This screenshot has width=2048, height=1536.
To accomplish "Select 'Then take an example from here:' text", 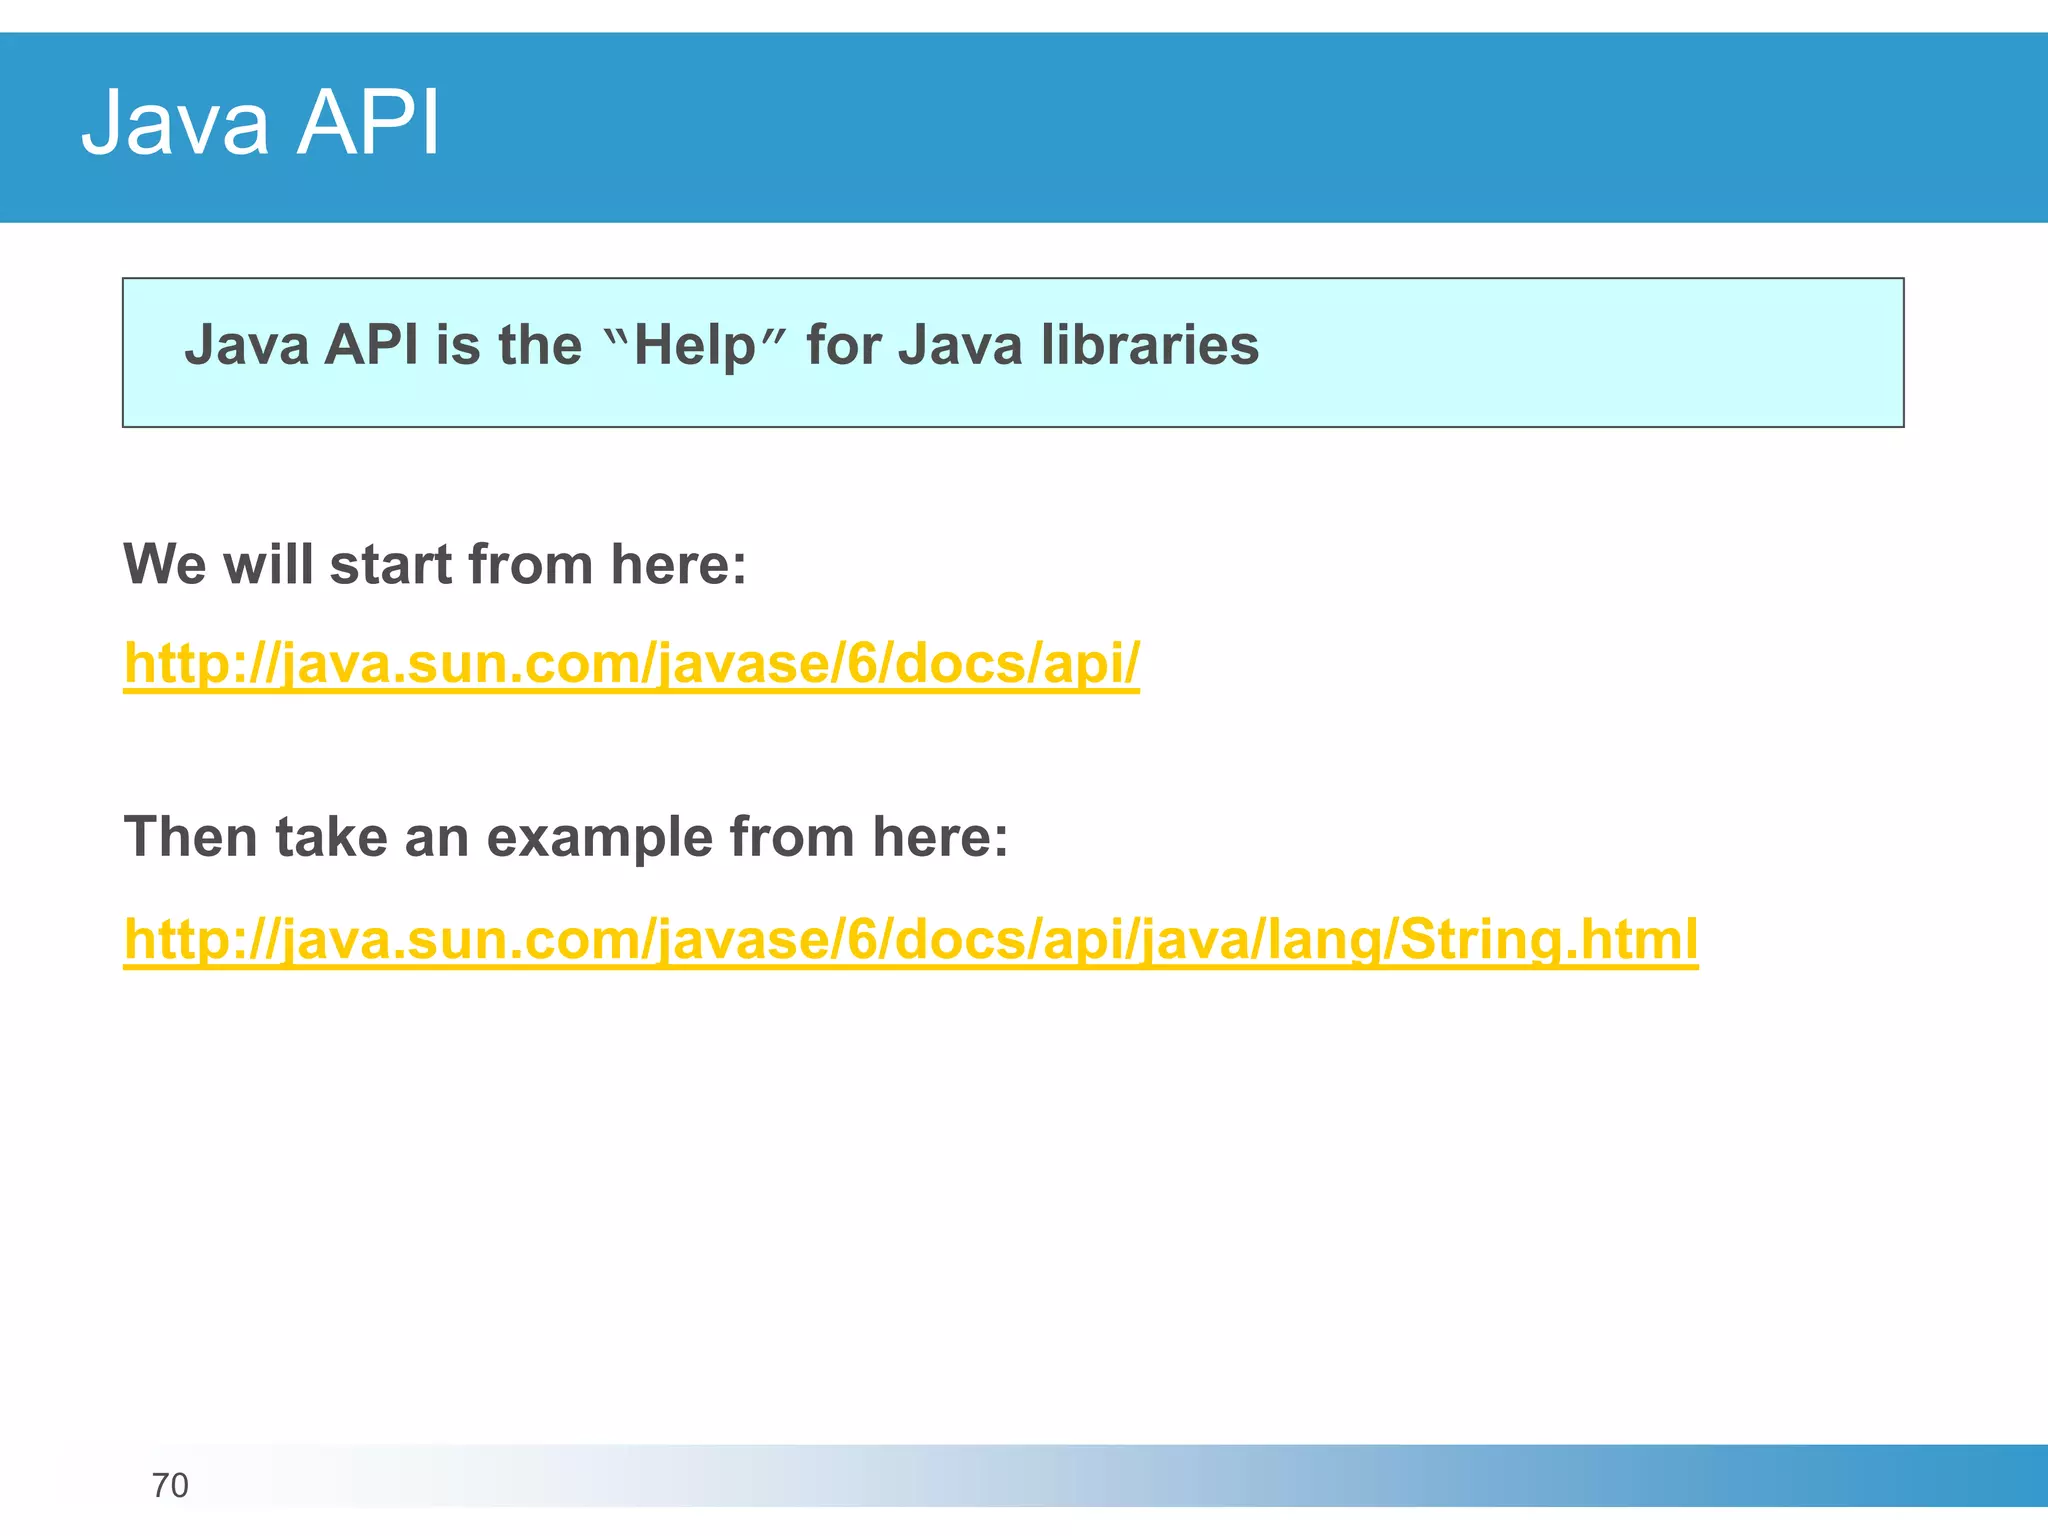I will 566,838.
